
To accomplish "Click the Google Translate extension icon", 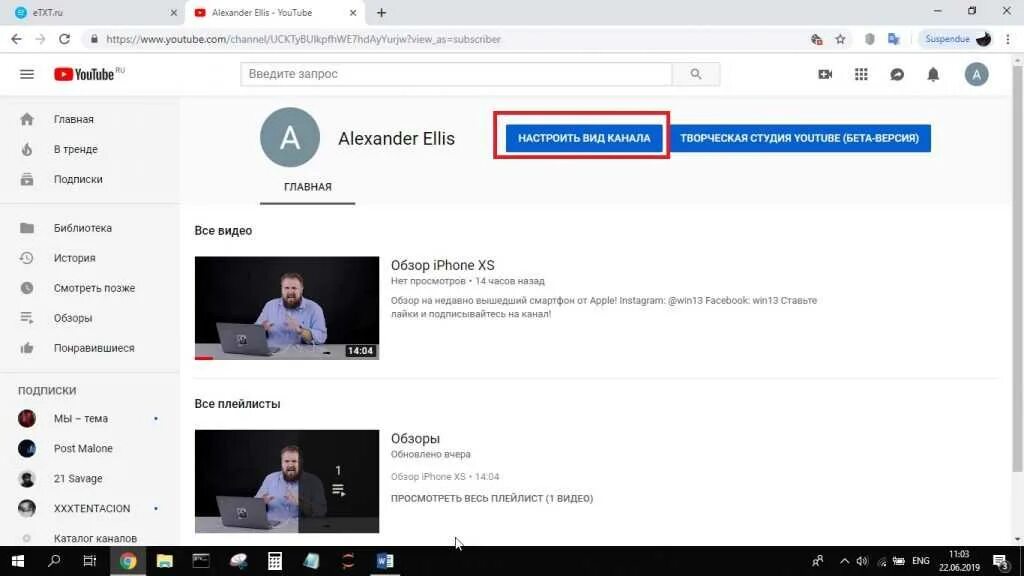I will coord(893,40).
